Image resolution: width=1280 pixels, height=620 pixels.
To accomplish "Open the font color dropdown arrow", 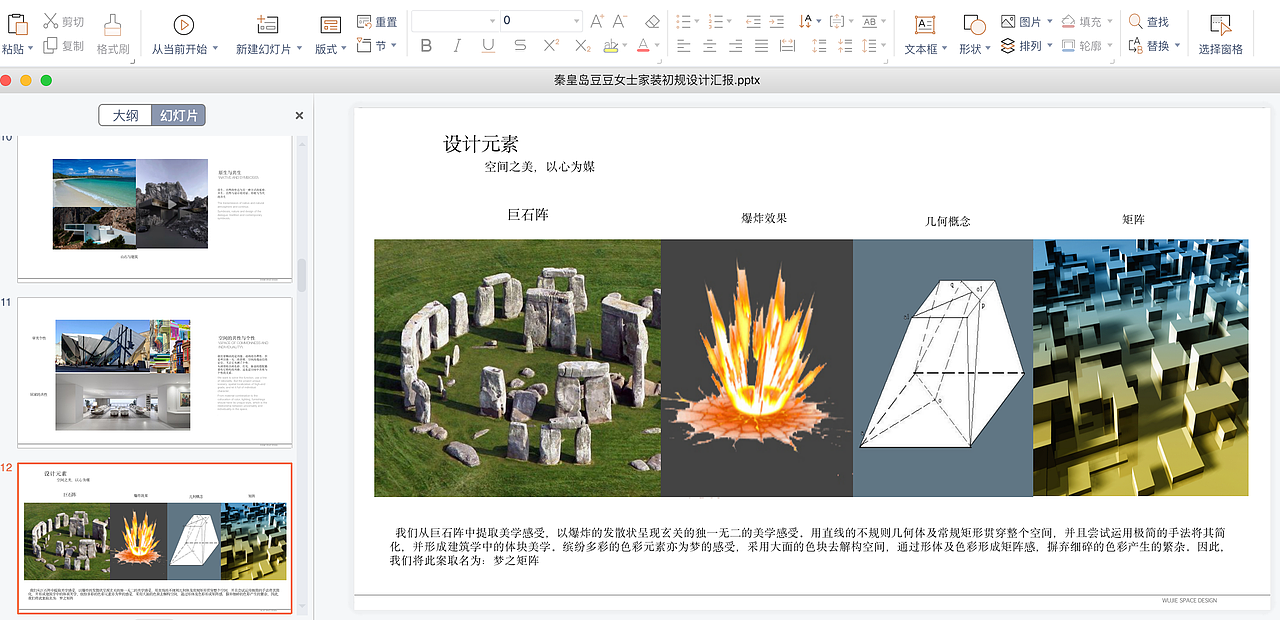I will point(657,46).
